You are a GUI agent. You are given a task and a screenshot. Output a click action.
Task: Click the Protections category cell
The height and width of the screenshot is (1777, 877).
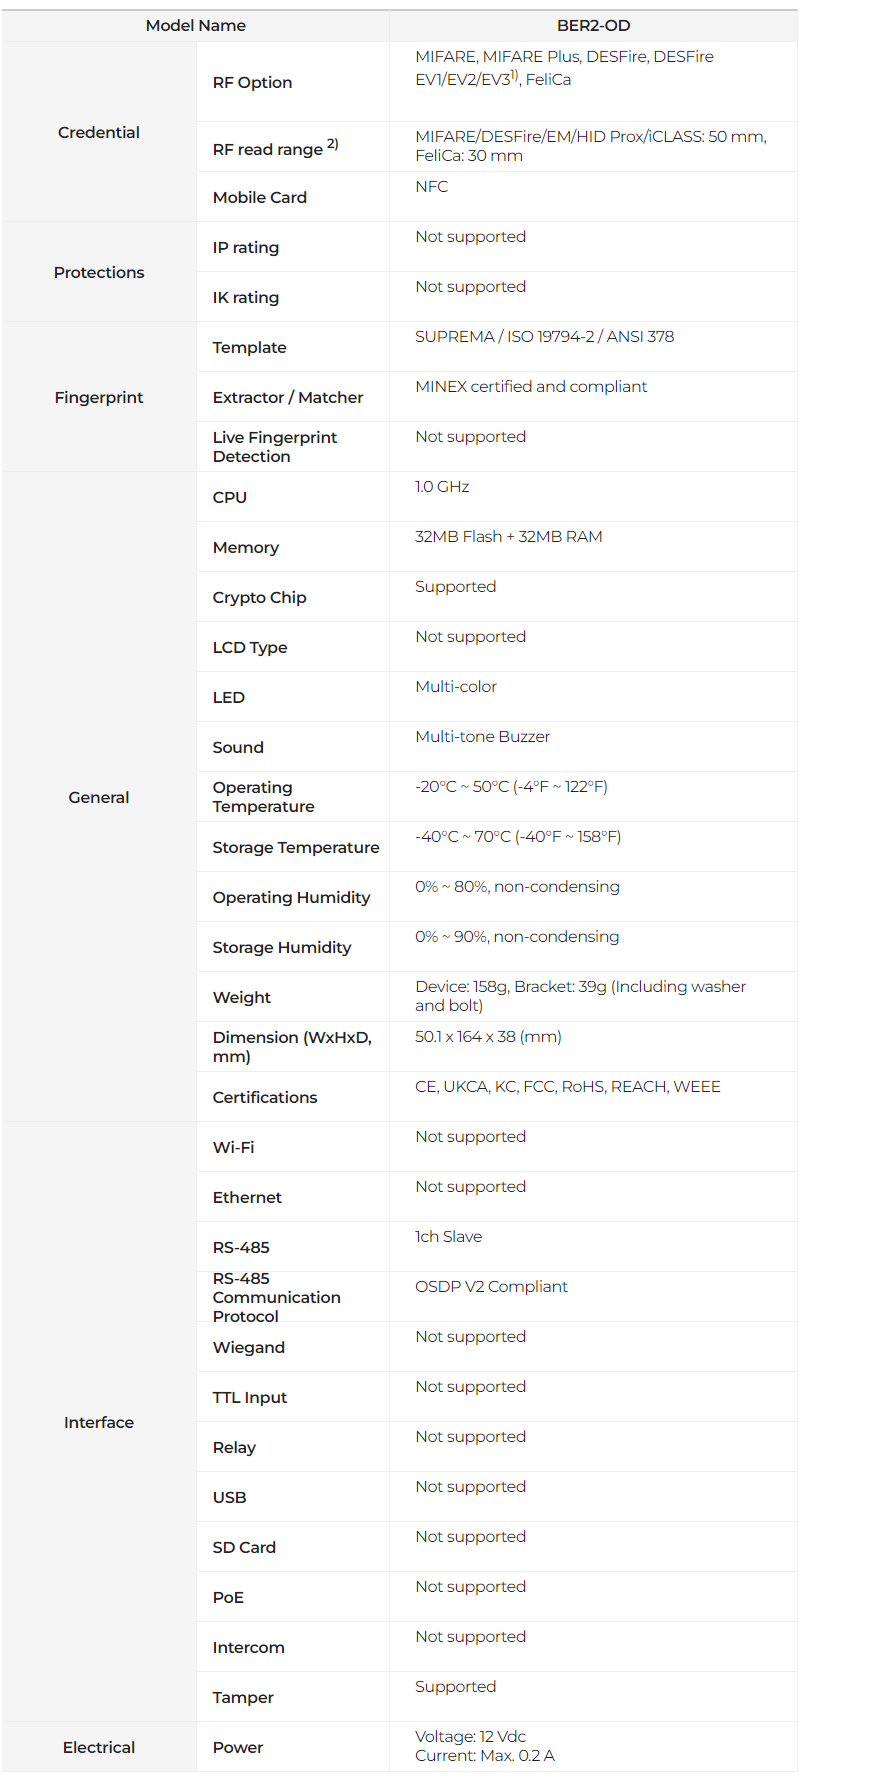tap(99, 272)
